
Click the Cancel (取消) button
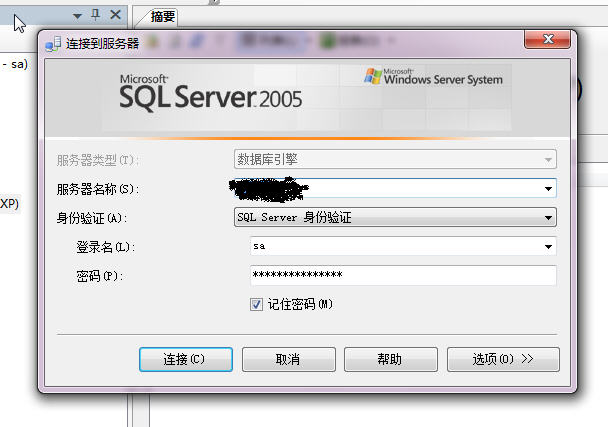coord(288,360)
